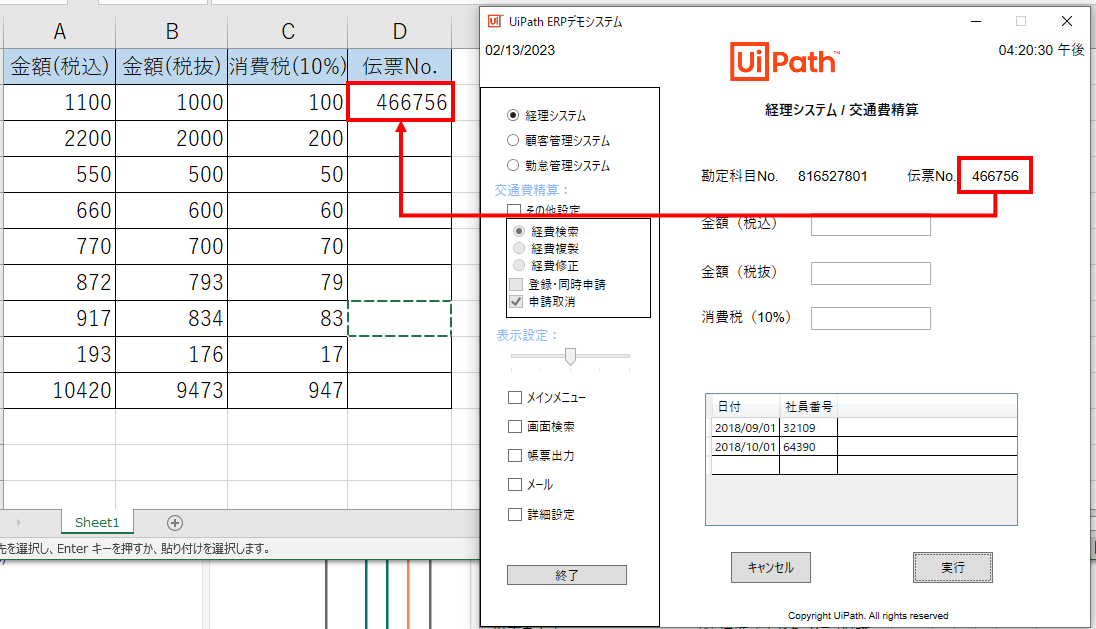This screenshot has height=629, width=1096.
Task: Select column A header in Excel
Action: pos(59,31)
